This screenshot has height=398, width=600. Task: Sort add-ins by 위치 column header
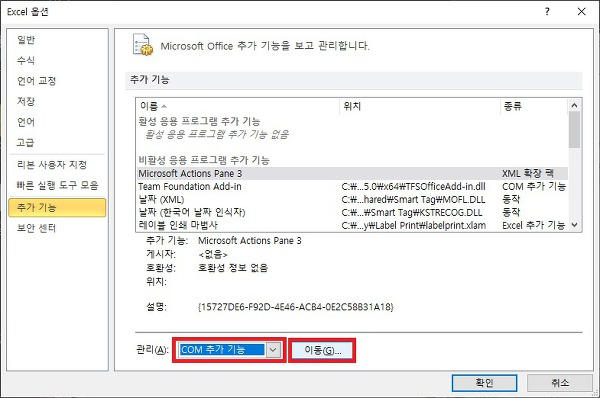click(419, 106)
